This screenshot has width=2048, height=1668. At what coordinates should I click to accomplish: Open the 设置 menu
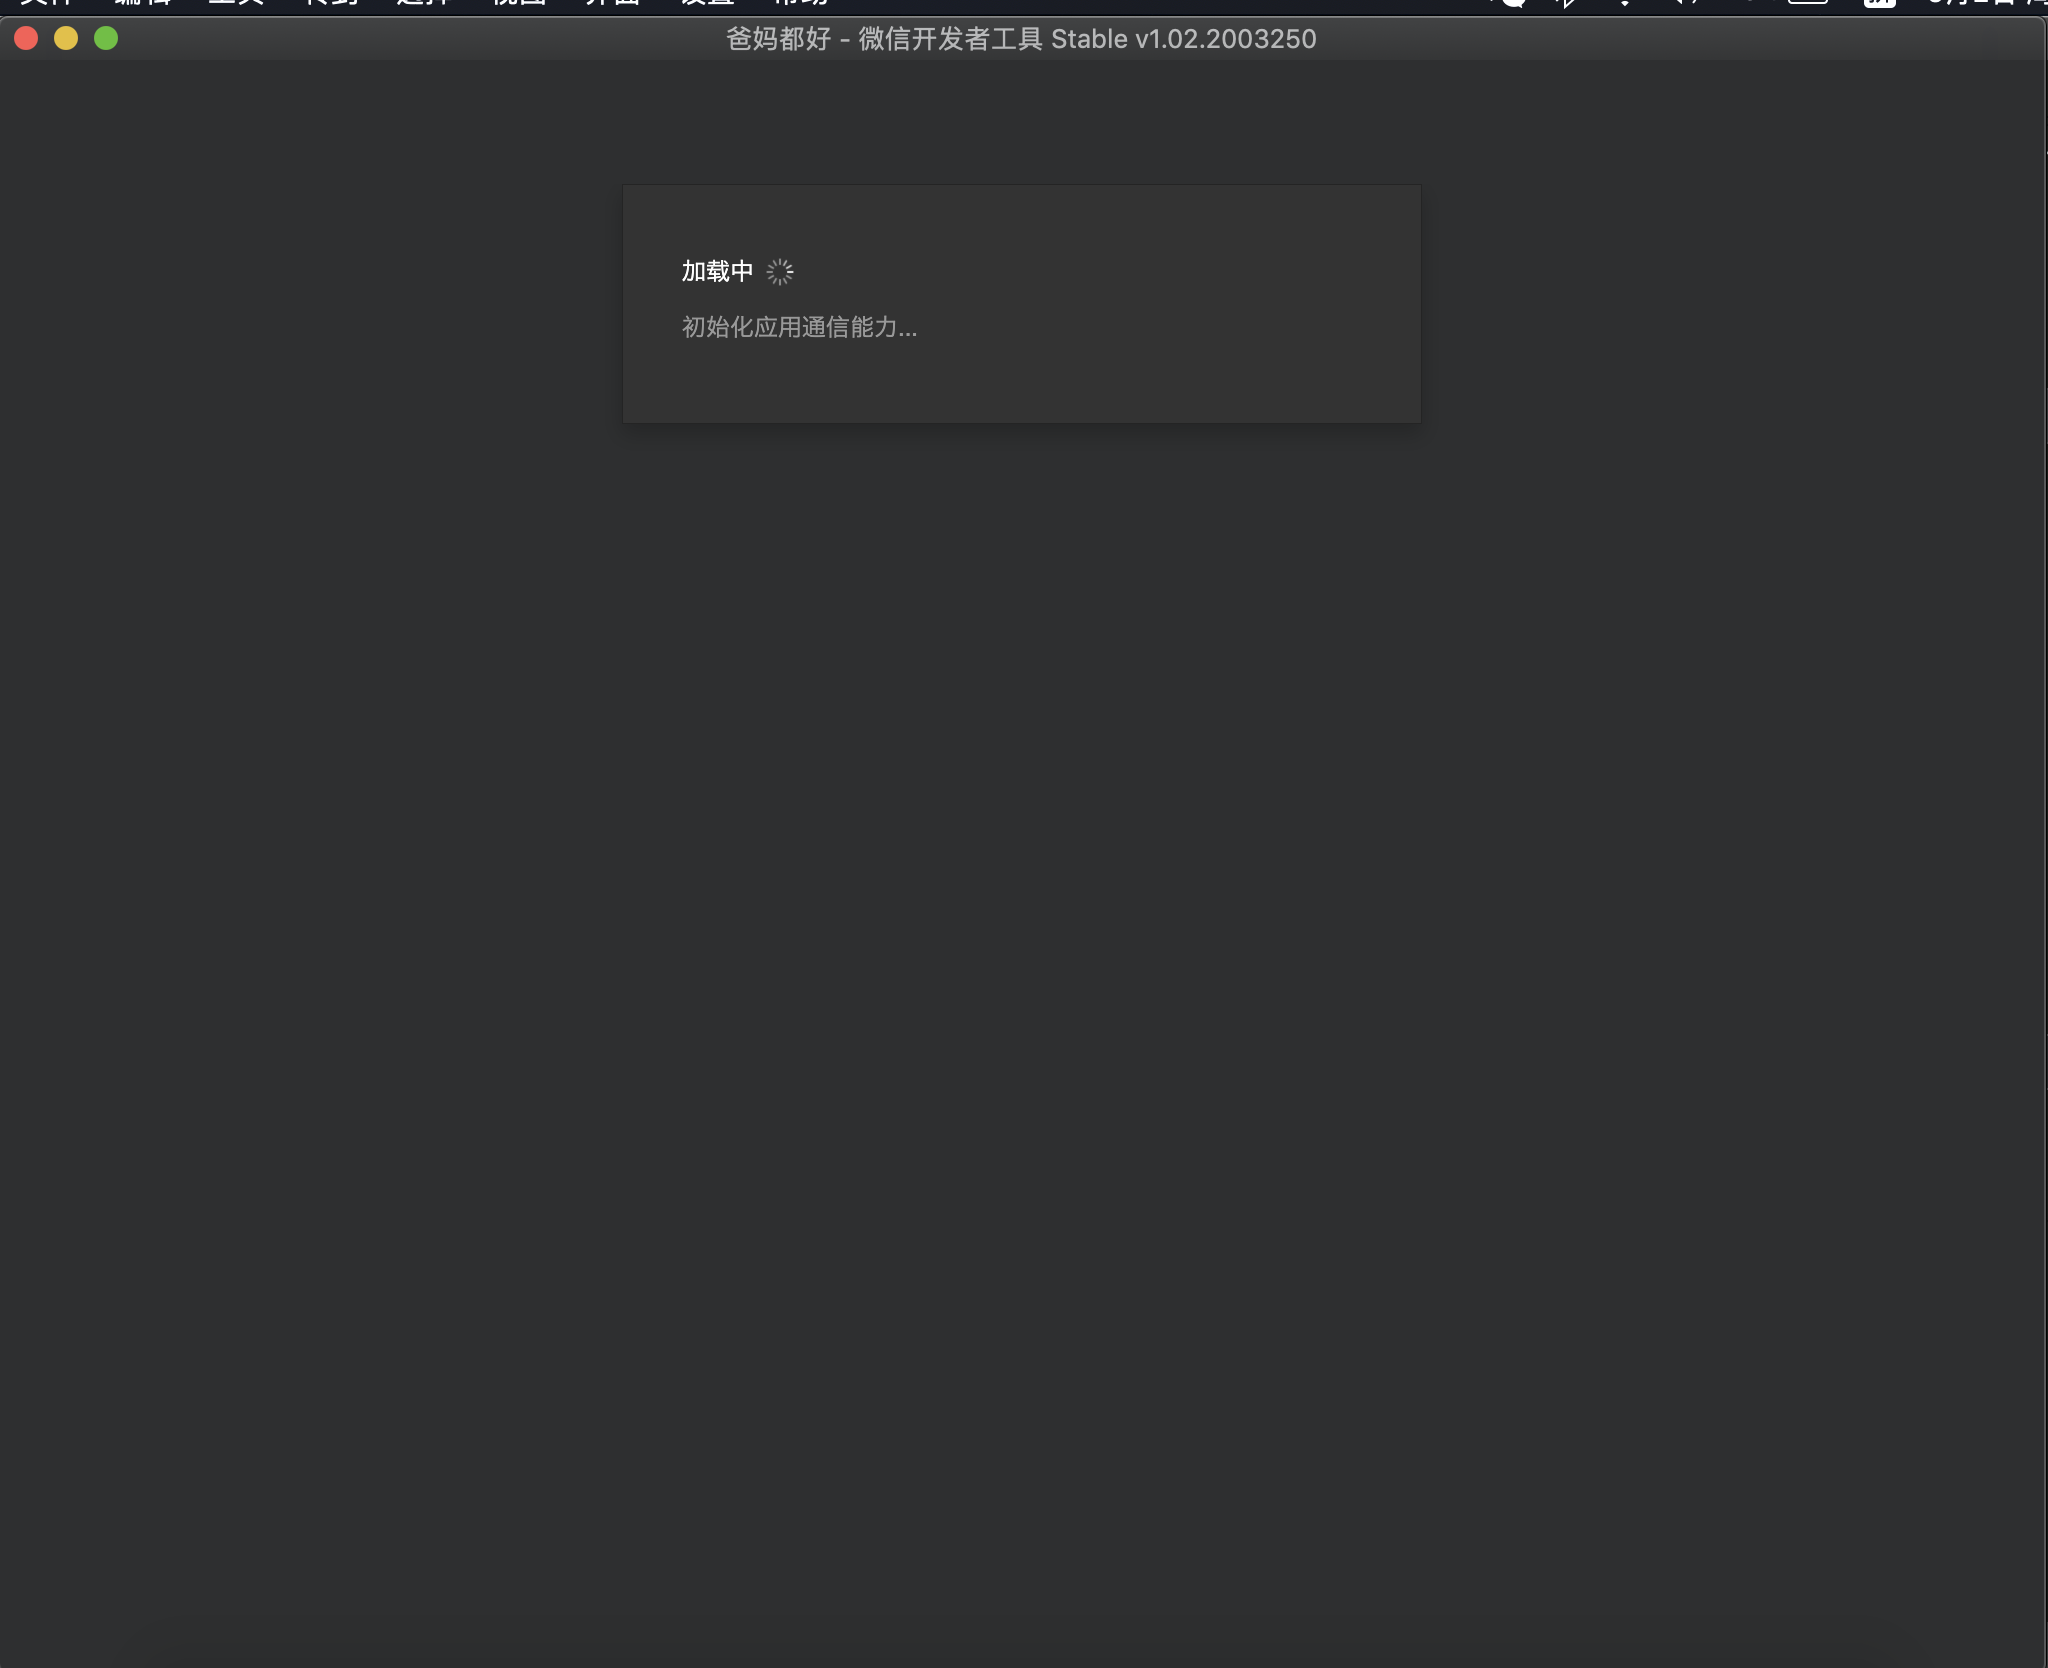[707, 3]
